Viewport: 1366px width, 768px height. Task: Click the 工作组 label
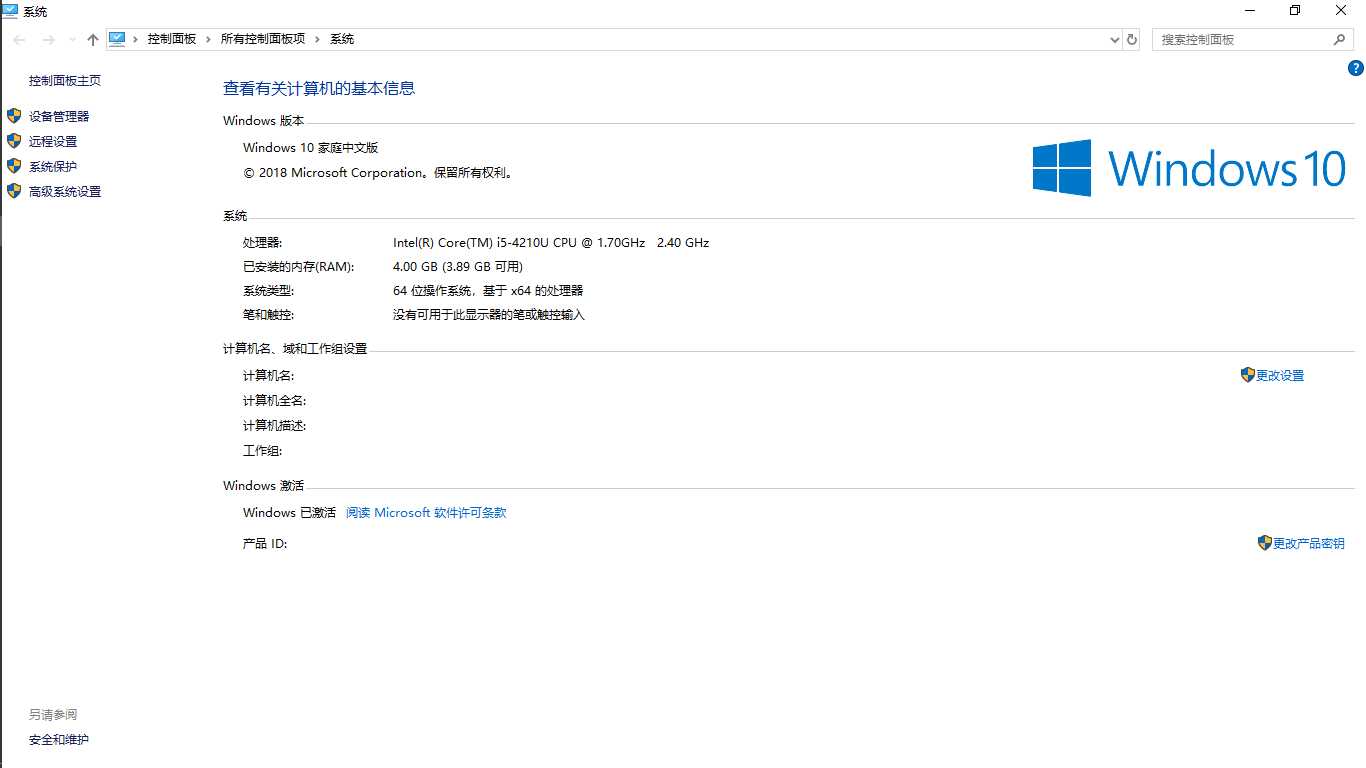tap(262, 451)
